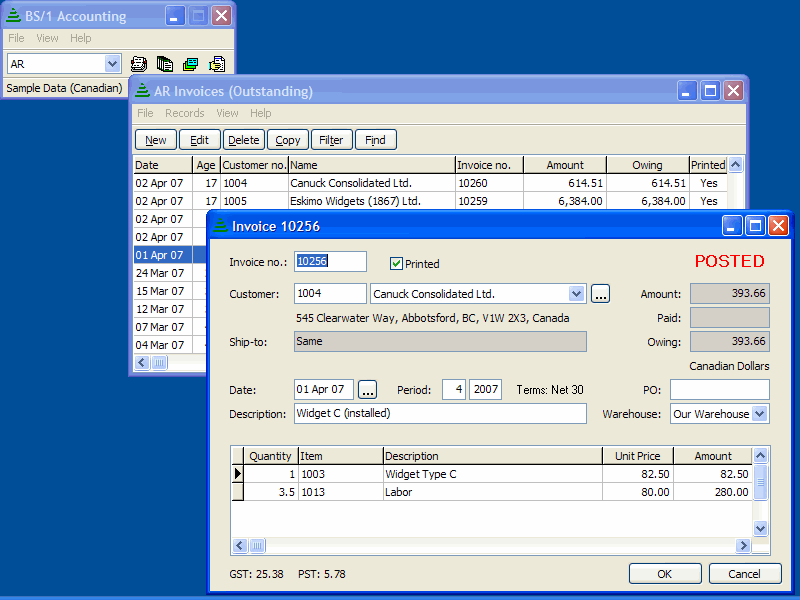Open customer lookup with ellipsis button
This screenshot has height=600, width=800.
coord(600,294)
